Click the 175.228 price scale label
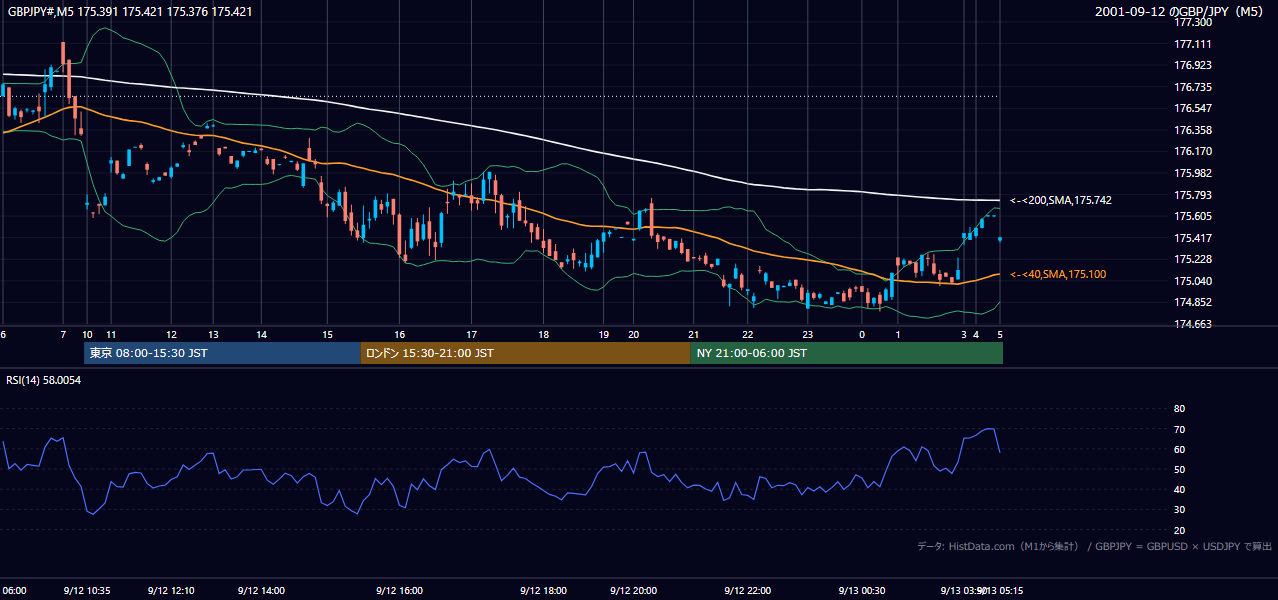Image resolution: width=1278 pixels, height=600 pixels. [1192, 259]
